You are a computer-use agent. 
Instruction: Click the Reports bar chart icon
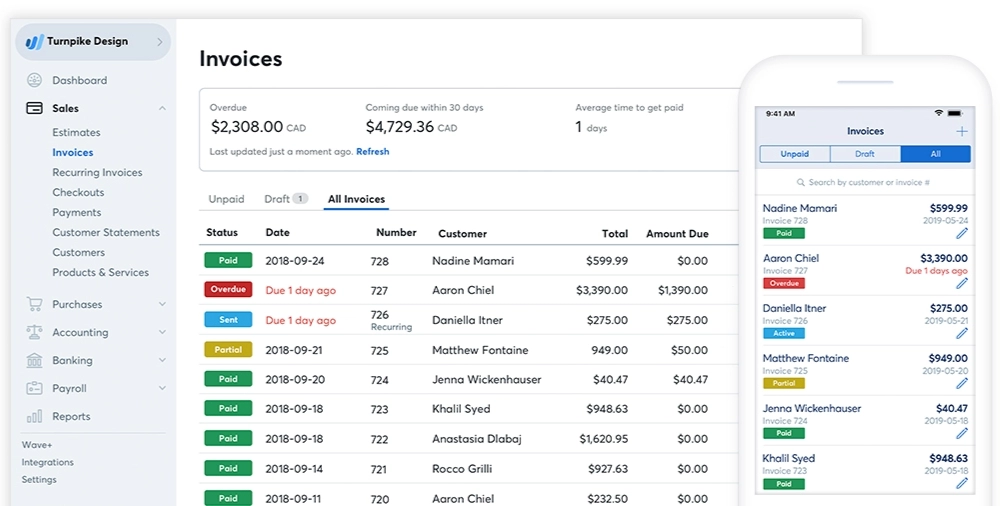34,416
